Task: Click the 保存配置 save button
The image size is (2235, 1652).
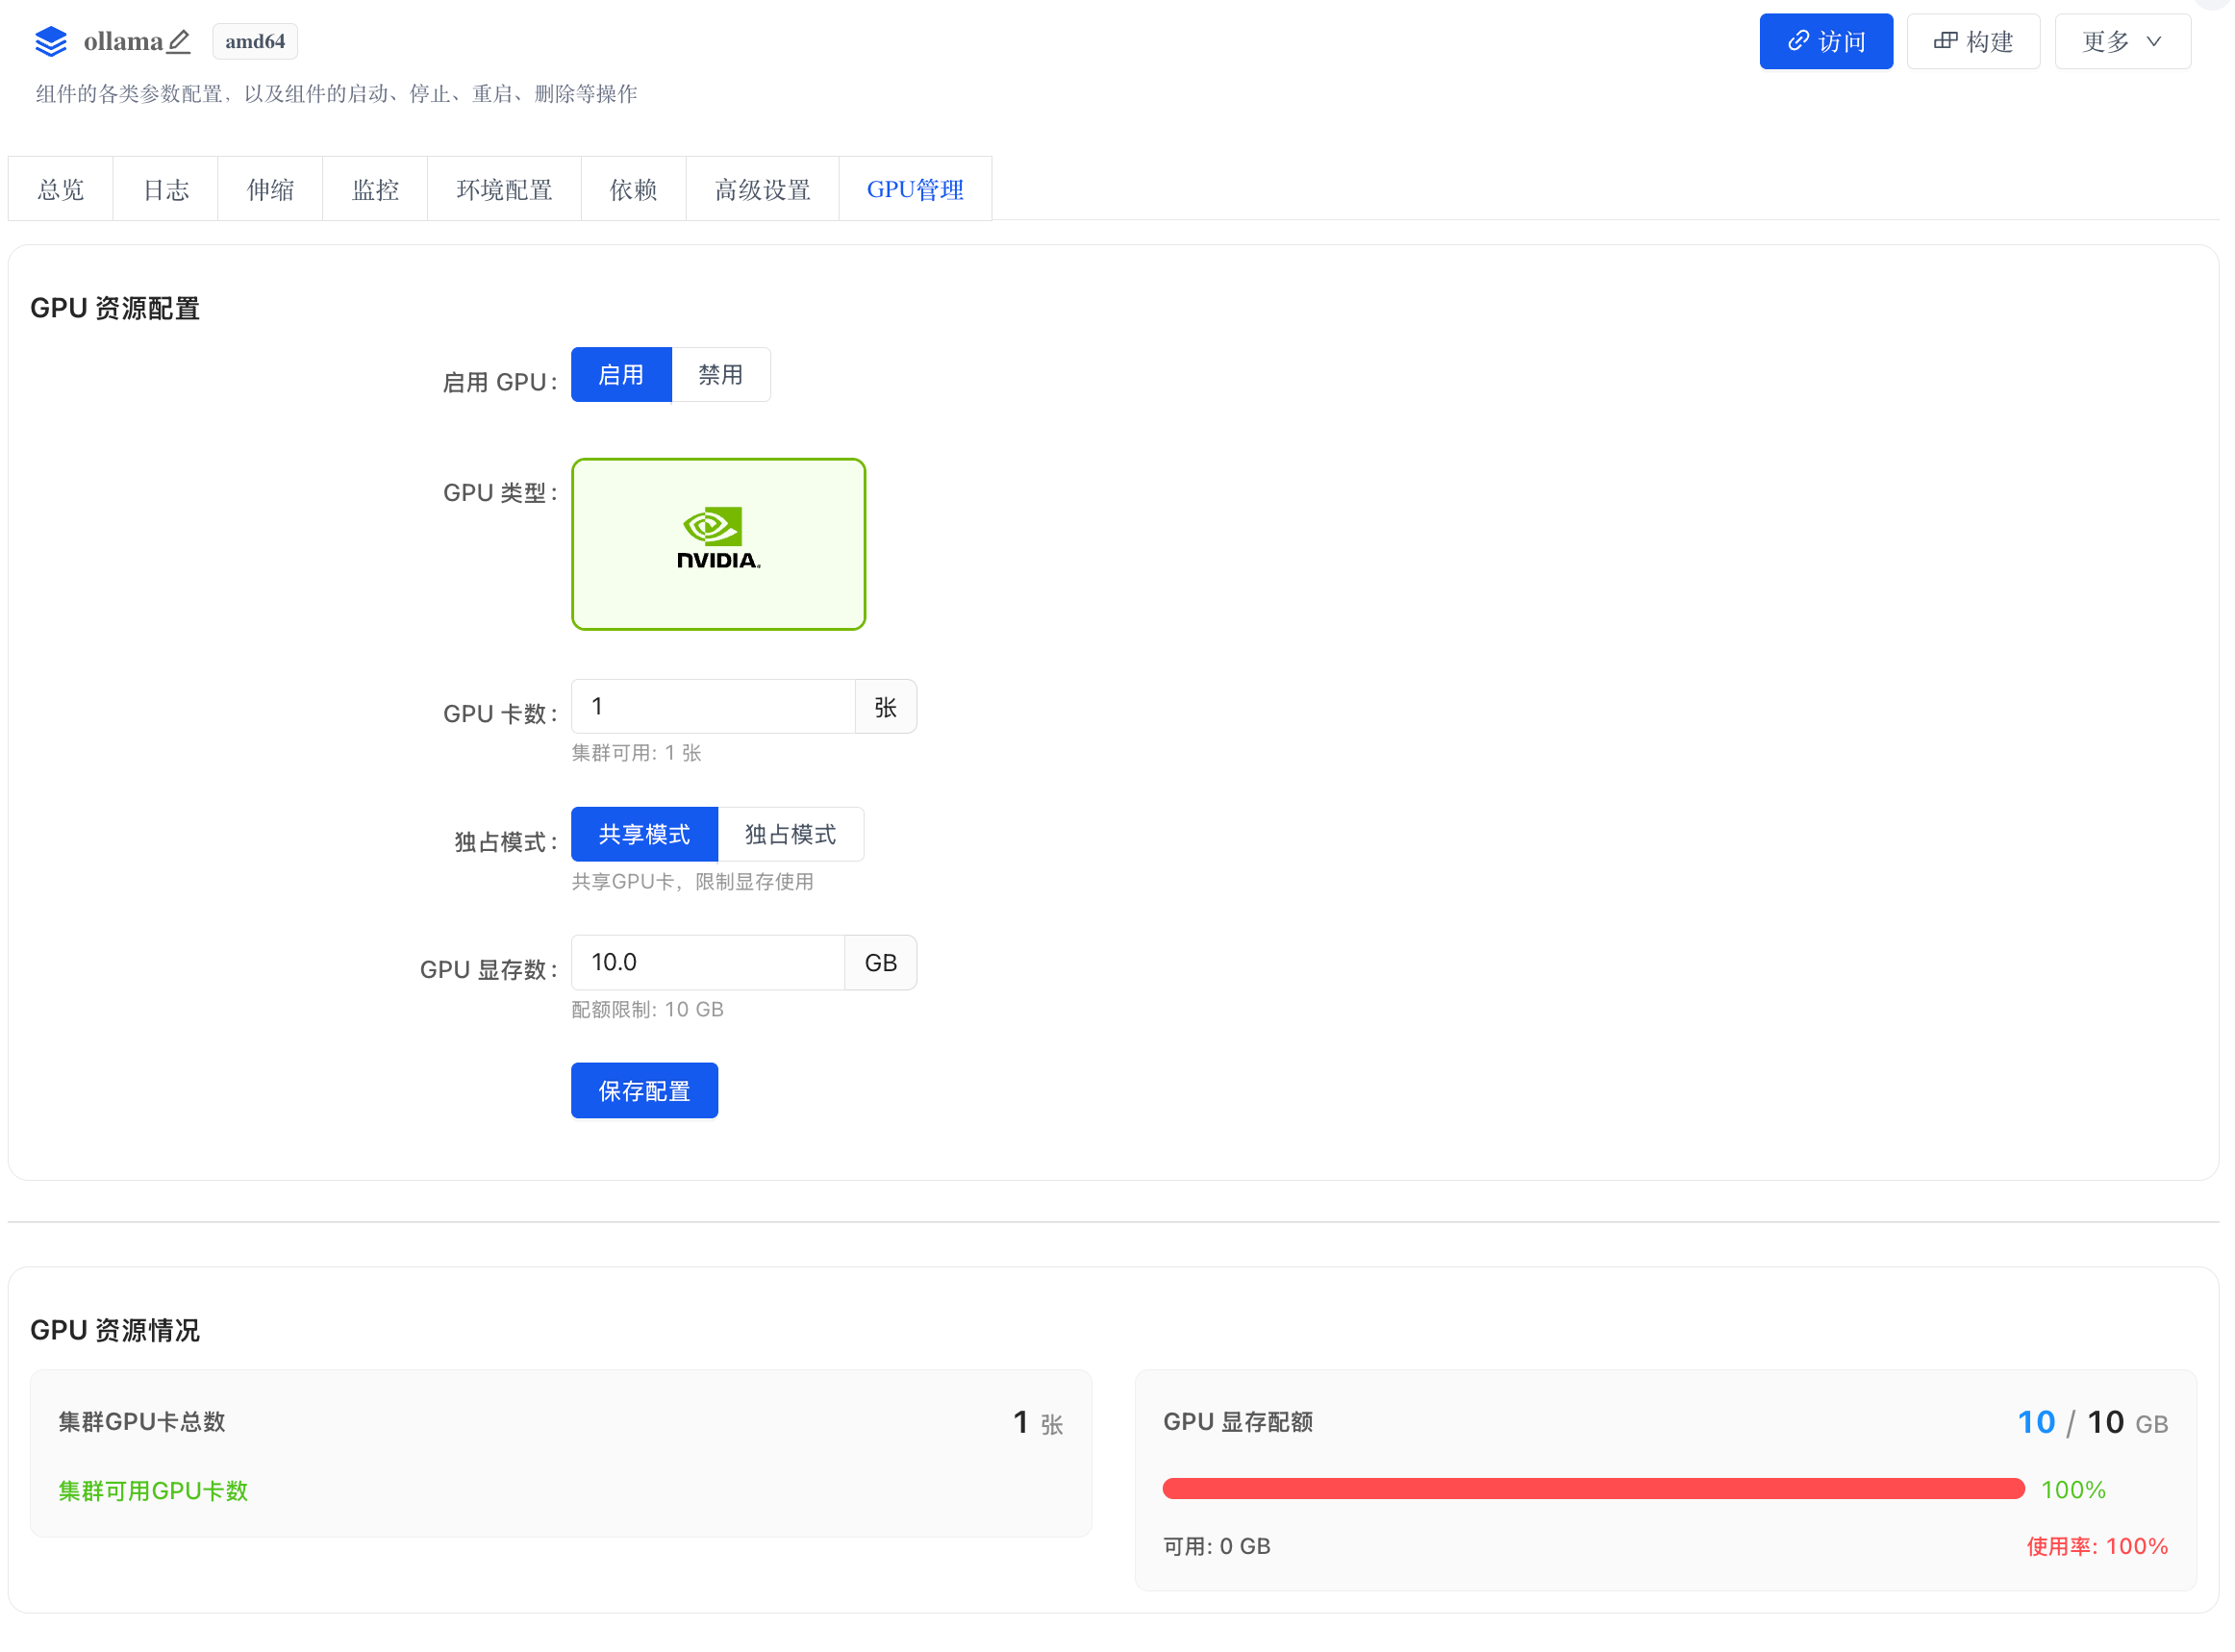Action: pyautogui.click(x=644, y=1091)
